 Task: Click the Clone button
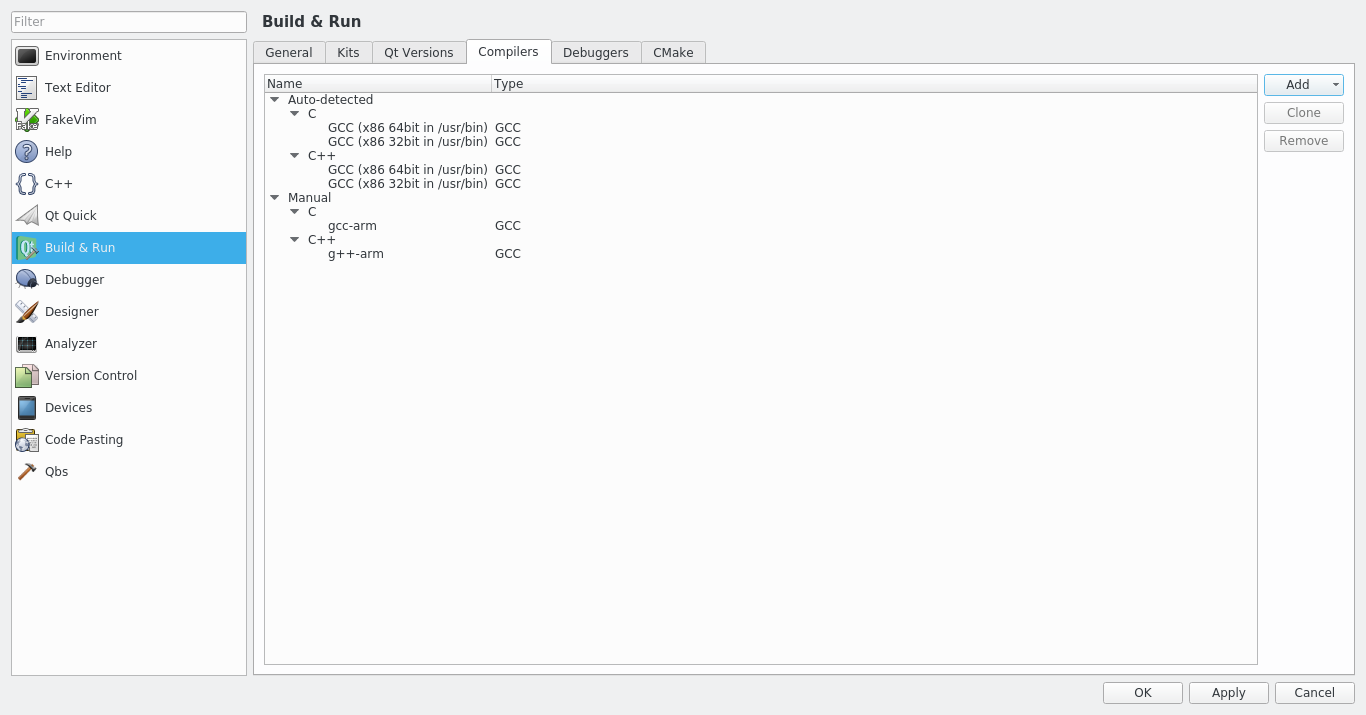pos(1304,113)
